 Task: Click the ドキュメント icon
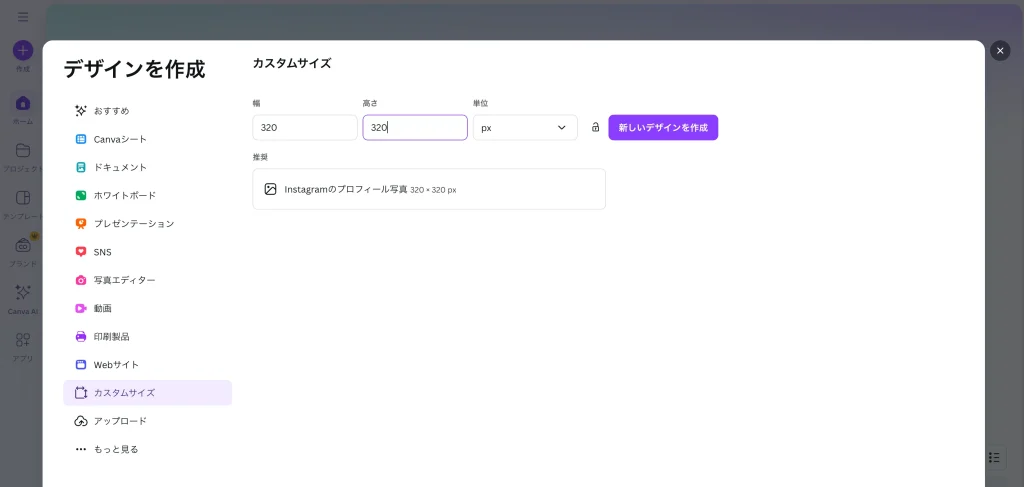pyautogui.click(x=81, y=167)
